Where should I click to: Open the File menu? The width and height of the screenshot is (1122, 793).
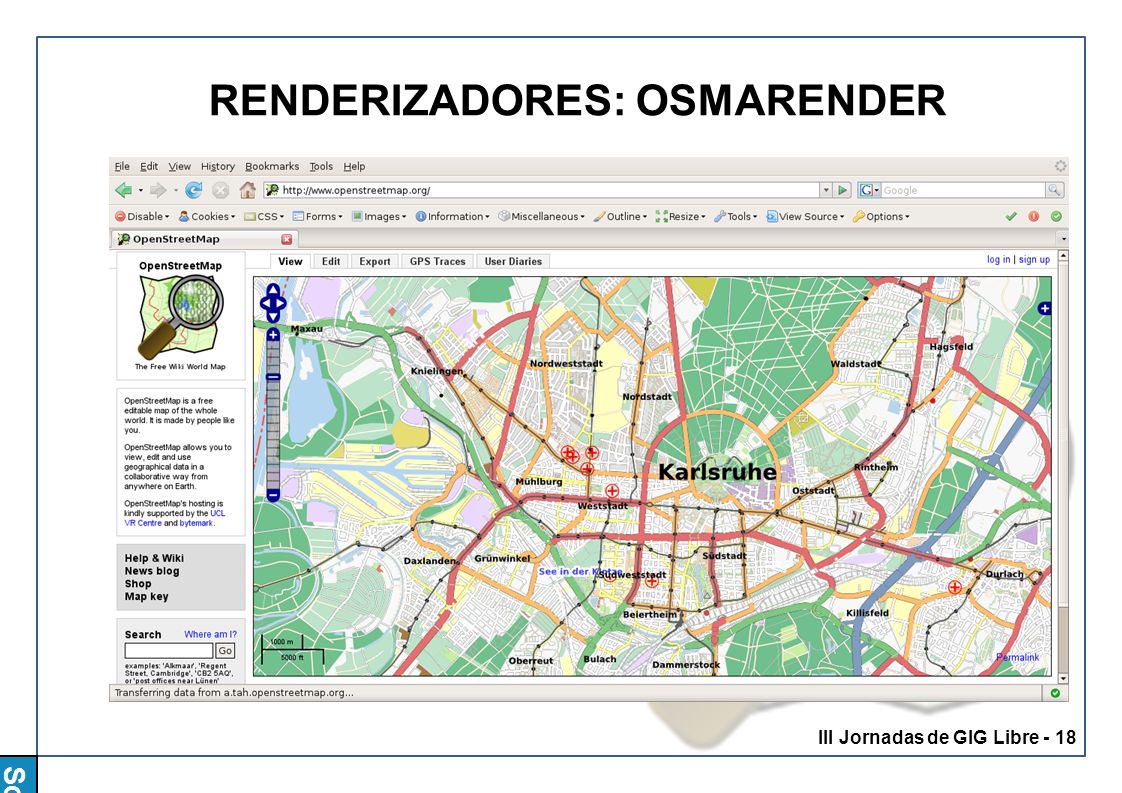coord(122,166)
